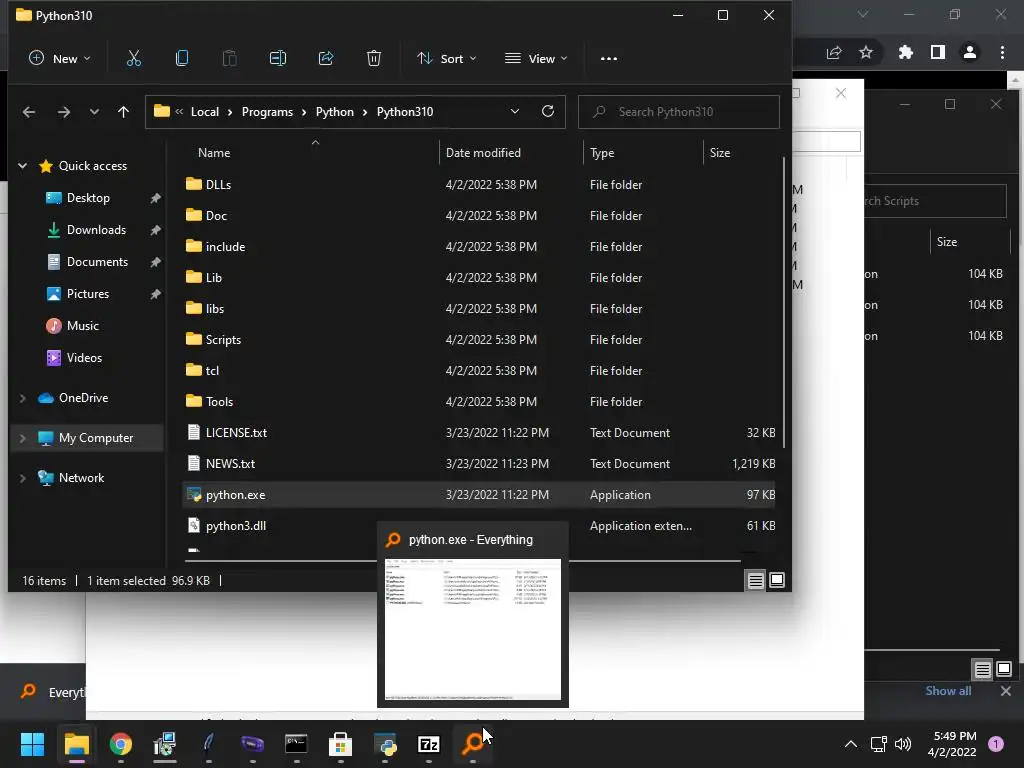The width and height of the screenshot is (1024, 768).
Task: Go forward with the right arrow
Action: point(63,112)
